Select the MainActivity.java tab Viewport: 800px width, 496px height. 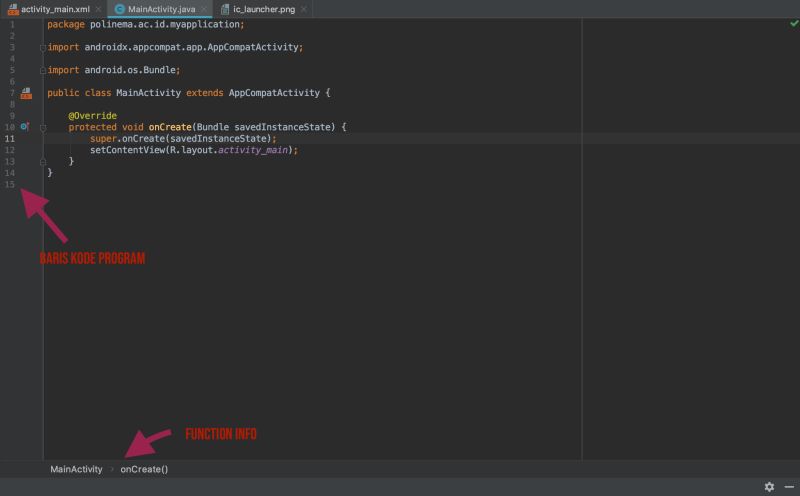(x=161, y=9)
